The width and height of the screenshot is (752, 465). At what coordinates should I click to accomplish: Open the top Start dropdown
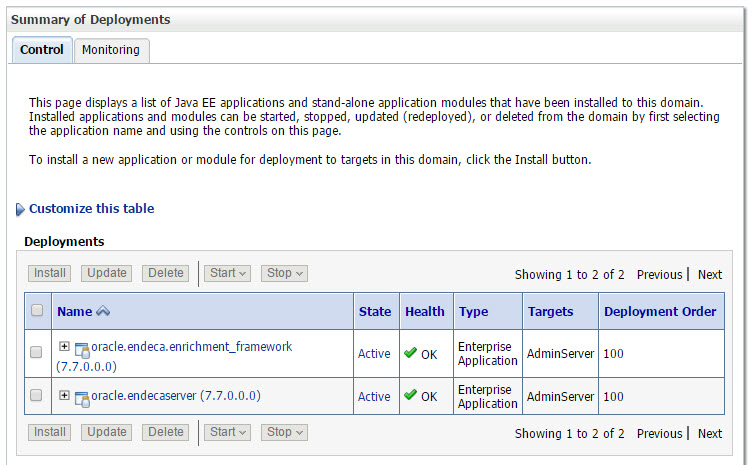227,273
